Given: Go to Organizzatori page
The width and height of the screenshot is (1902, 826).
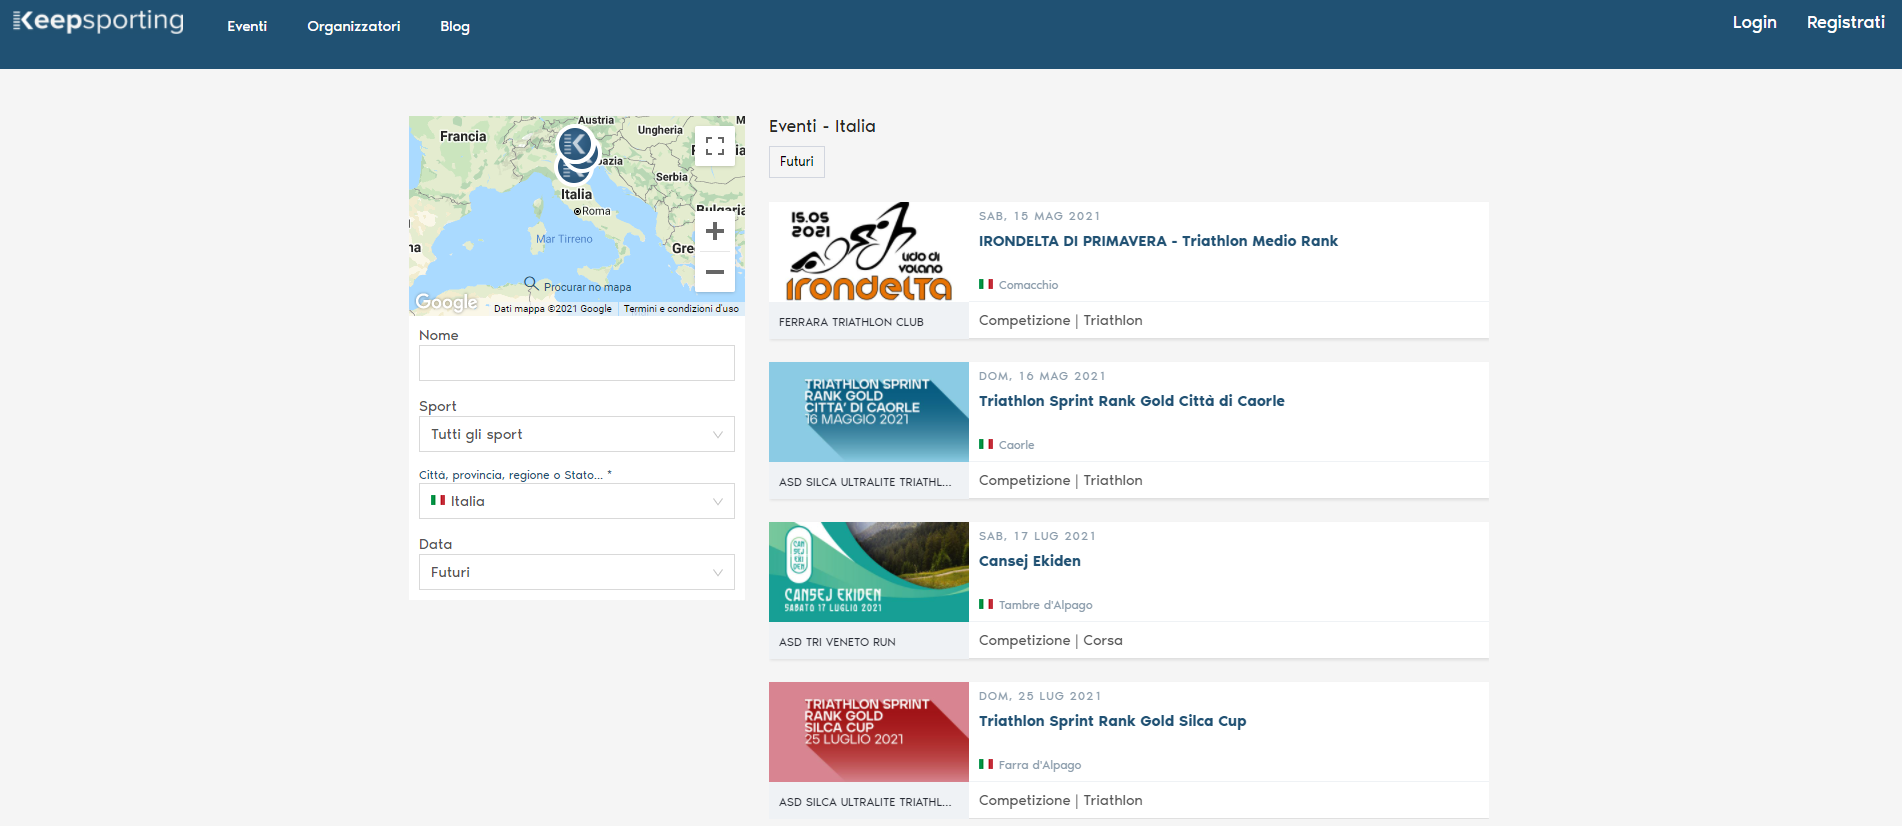Looking at the screenshot, I should (353, 26).
